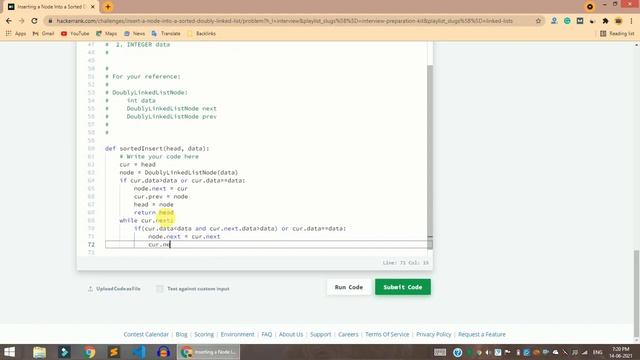
Task: Click the browser back arrow
Action: [9, 21]
